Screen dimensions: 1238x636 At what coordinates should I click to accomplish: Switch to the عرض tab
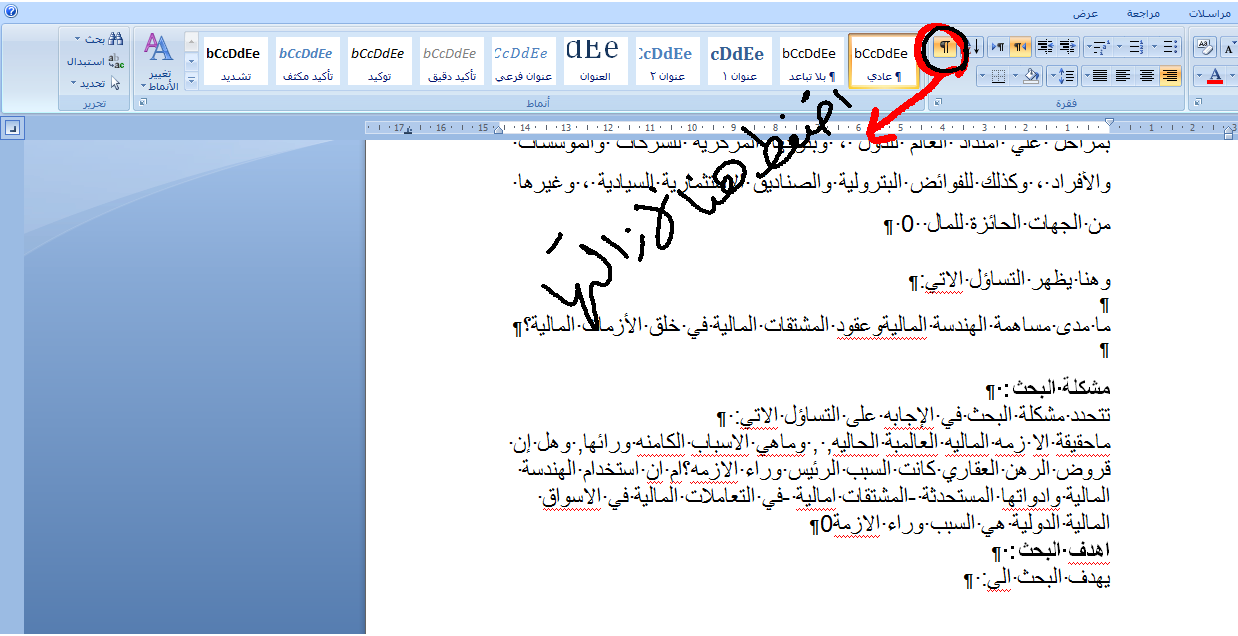click(x=1085, y=14)
